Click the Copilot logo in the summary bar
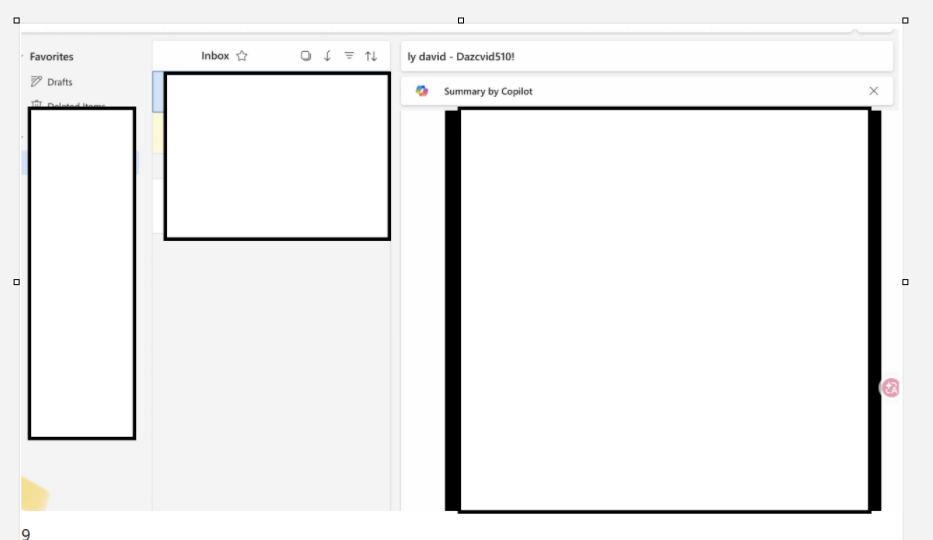 (422, 91)
